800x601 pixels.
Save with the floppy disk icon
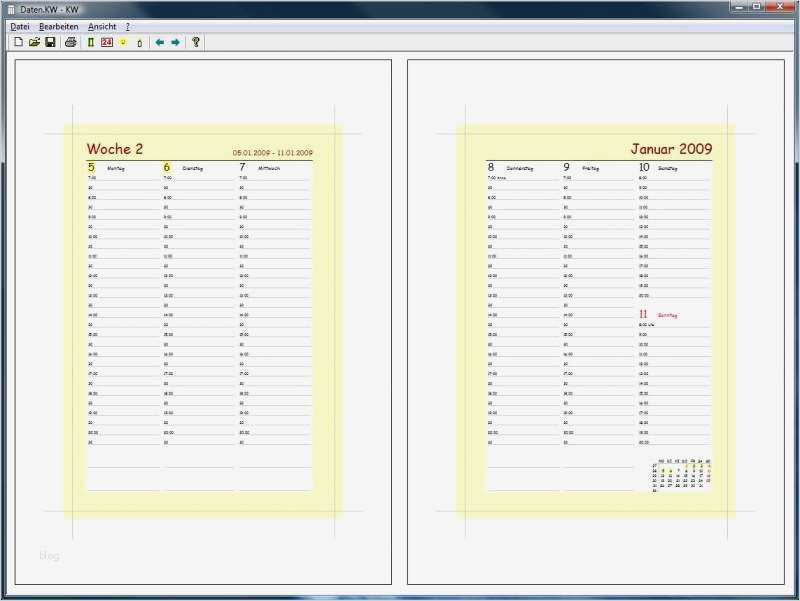(x=50, y=42)
